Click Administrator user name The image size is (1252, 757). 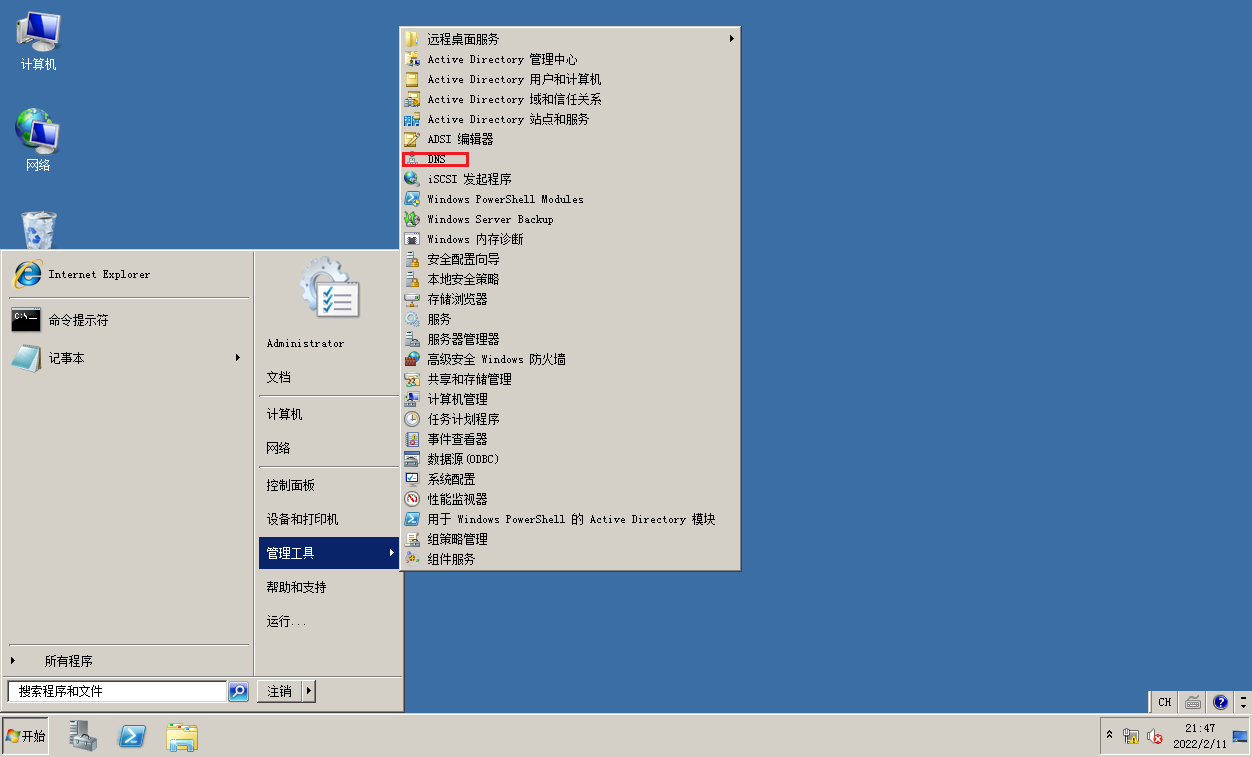click(x=305, y=343)
